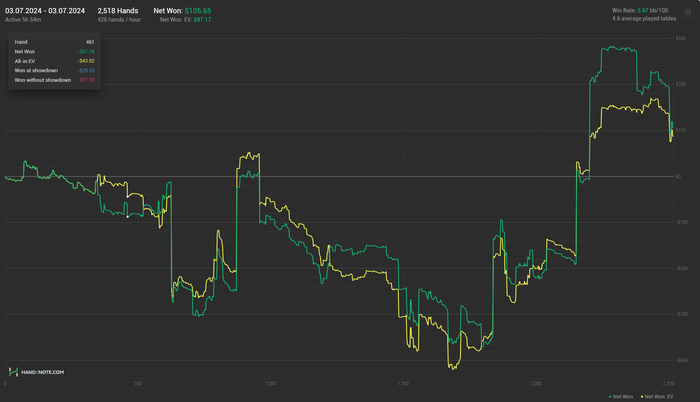Click the white hand marker on yellow line
Image resolution: width=700 pixels, height=402 pixels.
tap(128, 197)
